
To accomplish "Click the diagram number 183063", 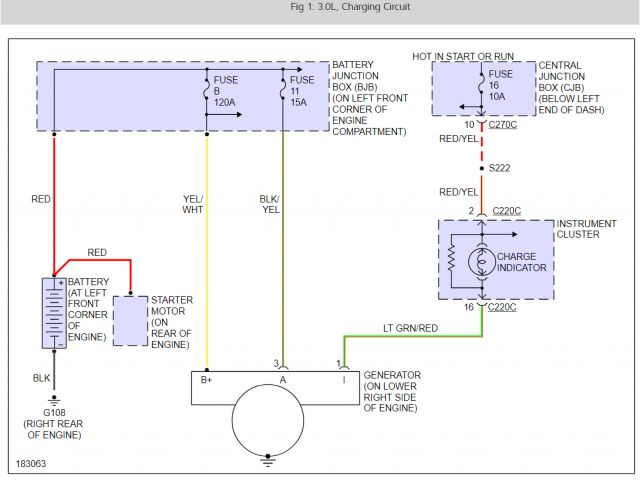I will click(x=31, y=465).
